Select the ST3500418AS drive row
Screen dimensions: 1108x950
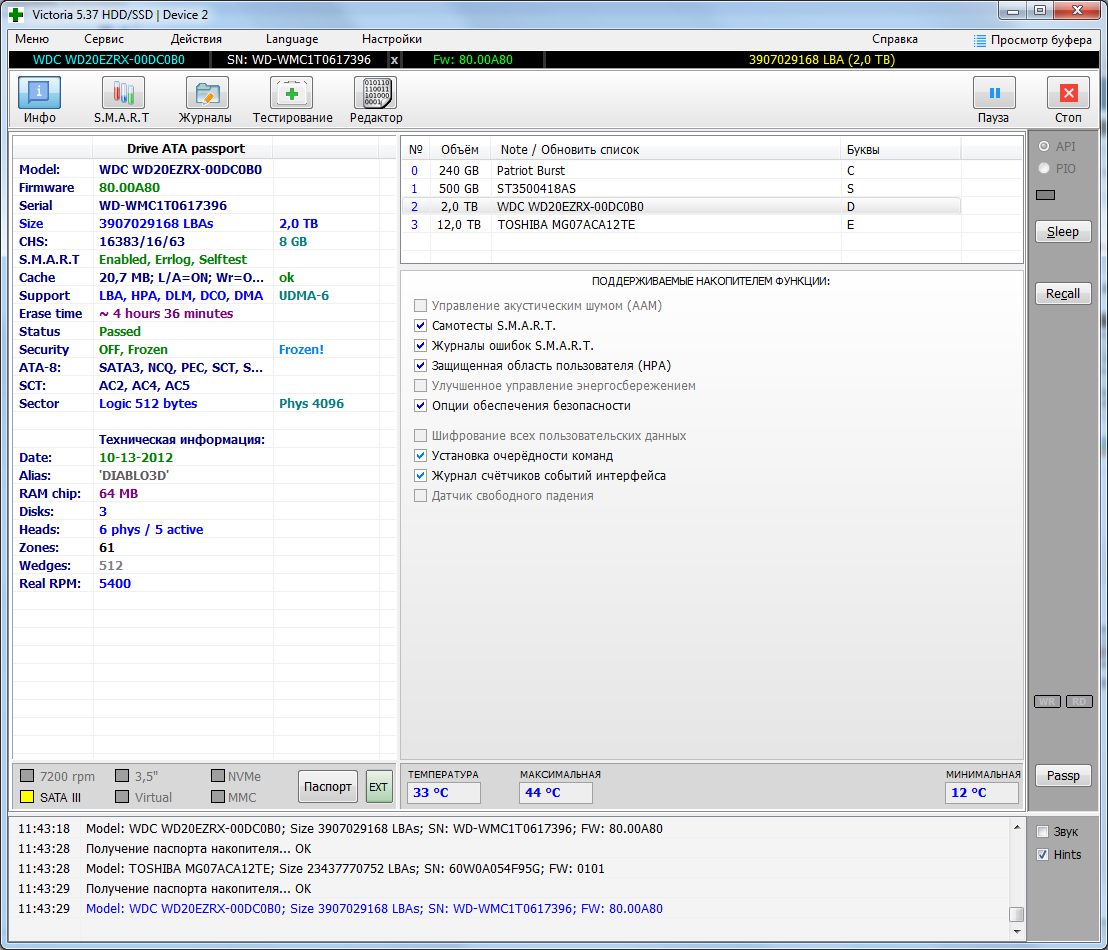(681, 189)
